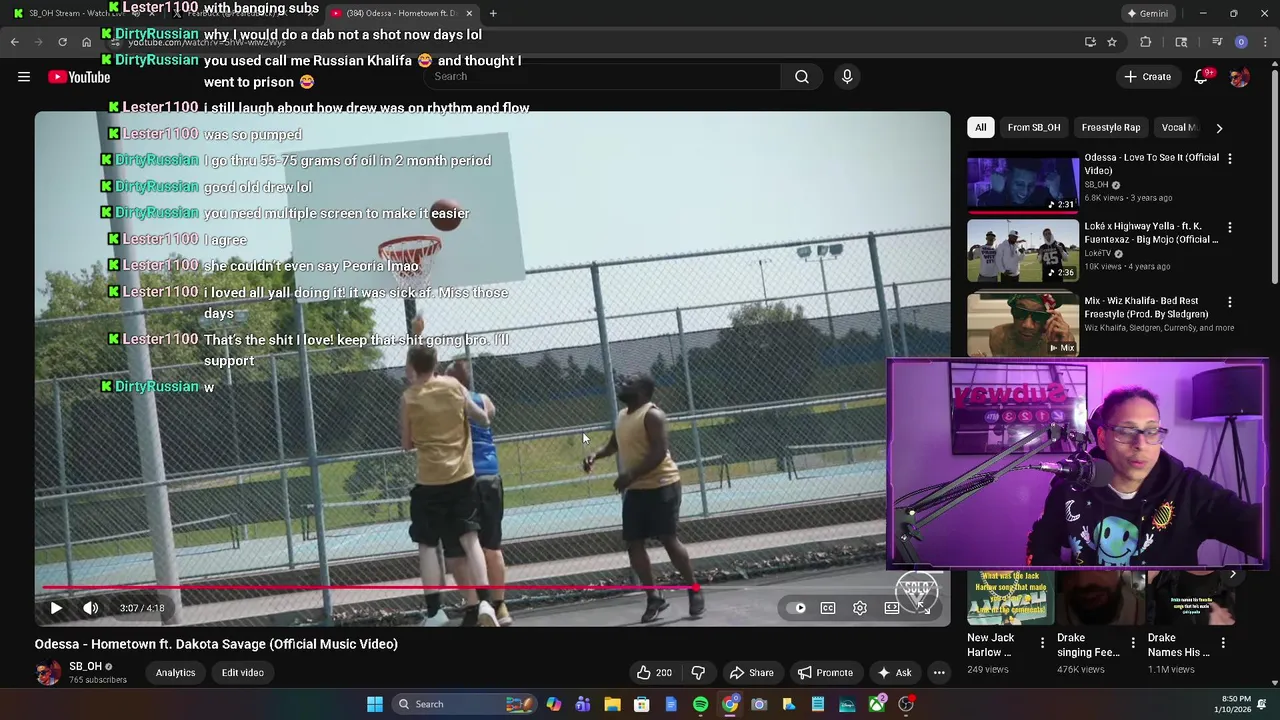The width and height of the screenshot is (1280, 720).
Task: Open Copilot from the taskbar
Action: pos(554,704)
